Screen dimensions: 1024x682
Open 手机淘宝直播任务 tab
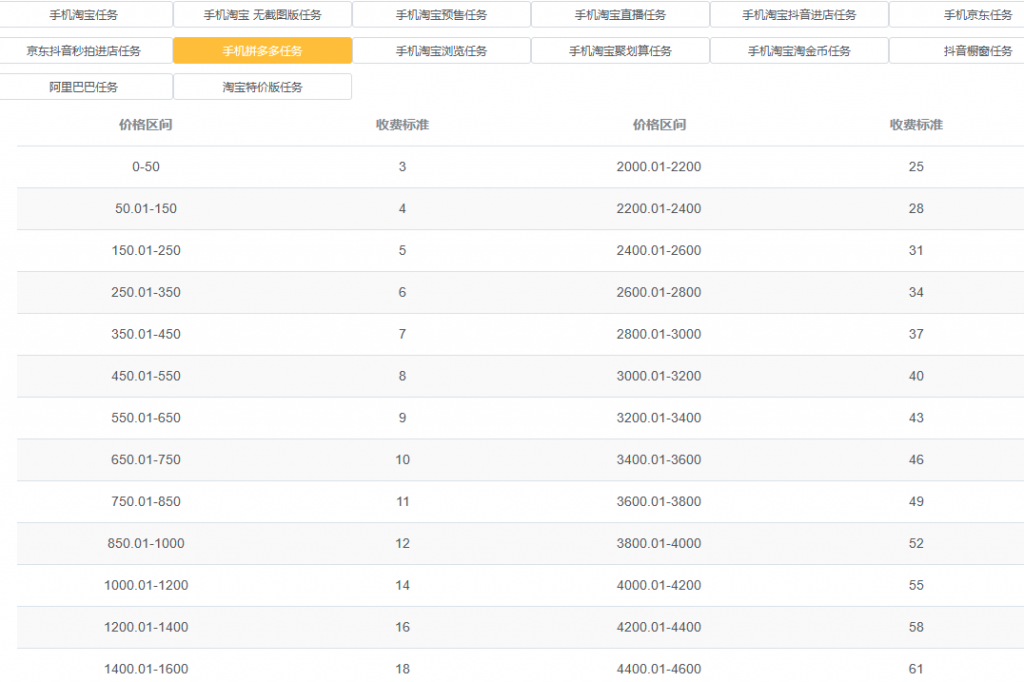620,14
